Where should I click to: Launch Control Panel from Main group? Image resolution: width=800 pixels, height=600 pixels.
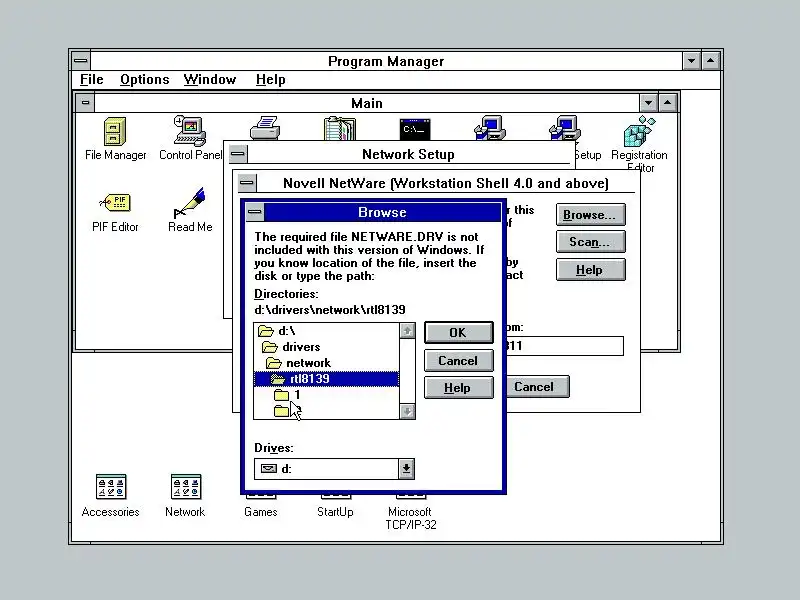click(190, 131)
